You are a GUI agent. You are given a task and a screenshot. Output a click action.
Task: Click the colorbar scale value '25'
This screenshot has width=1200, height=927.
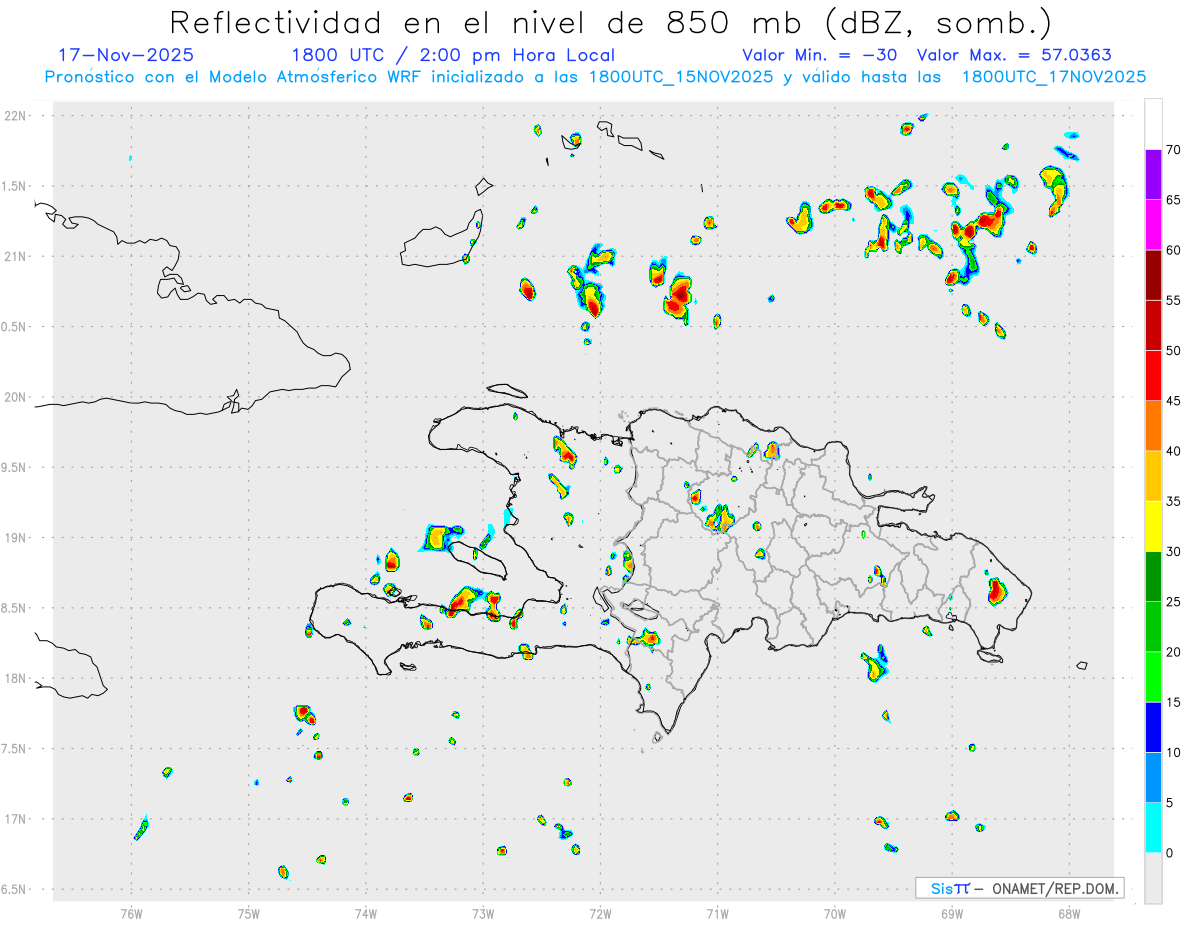1174,602
